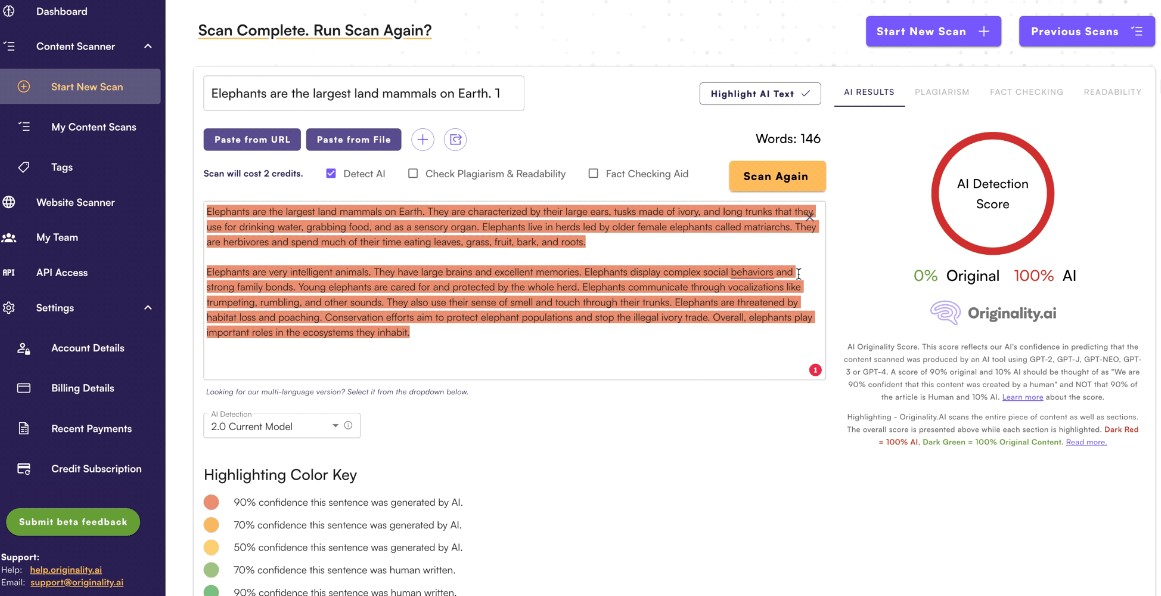Open the Readability tab
This screenshot has height=596, width=1161.
click(x=1112, y=92)
